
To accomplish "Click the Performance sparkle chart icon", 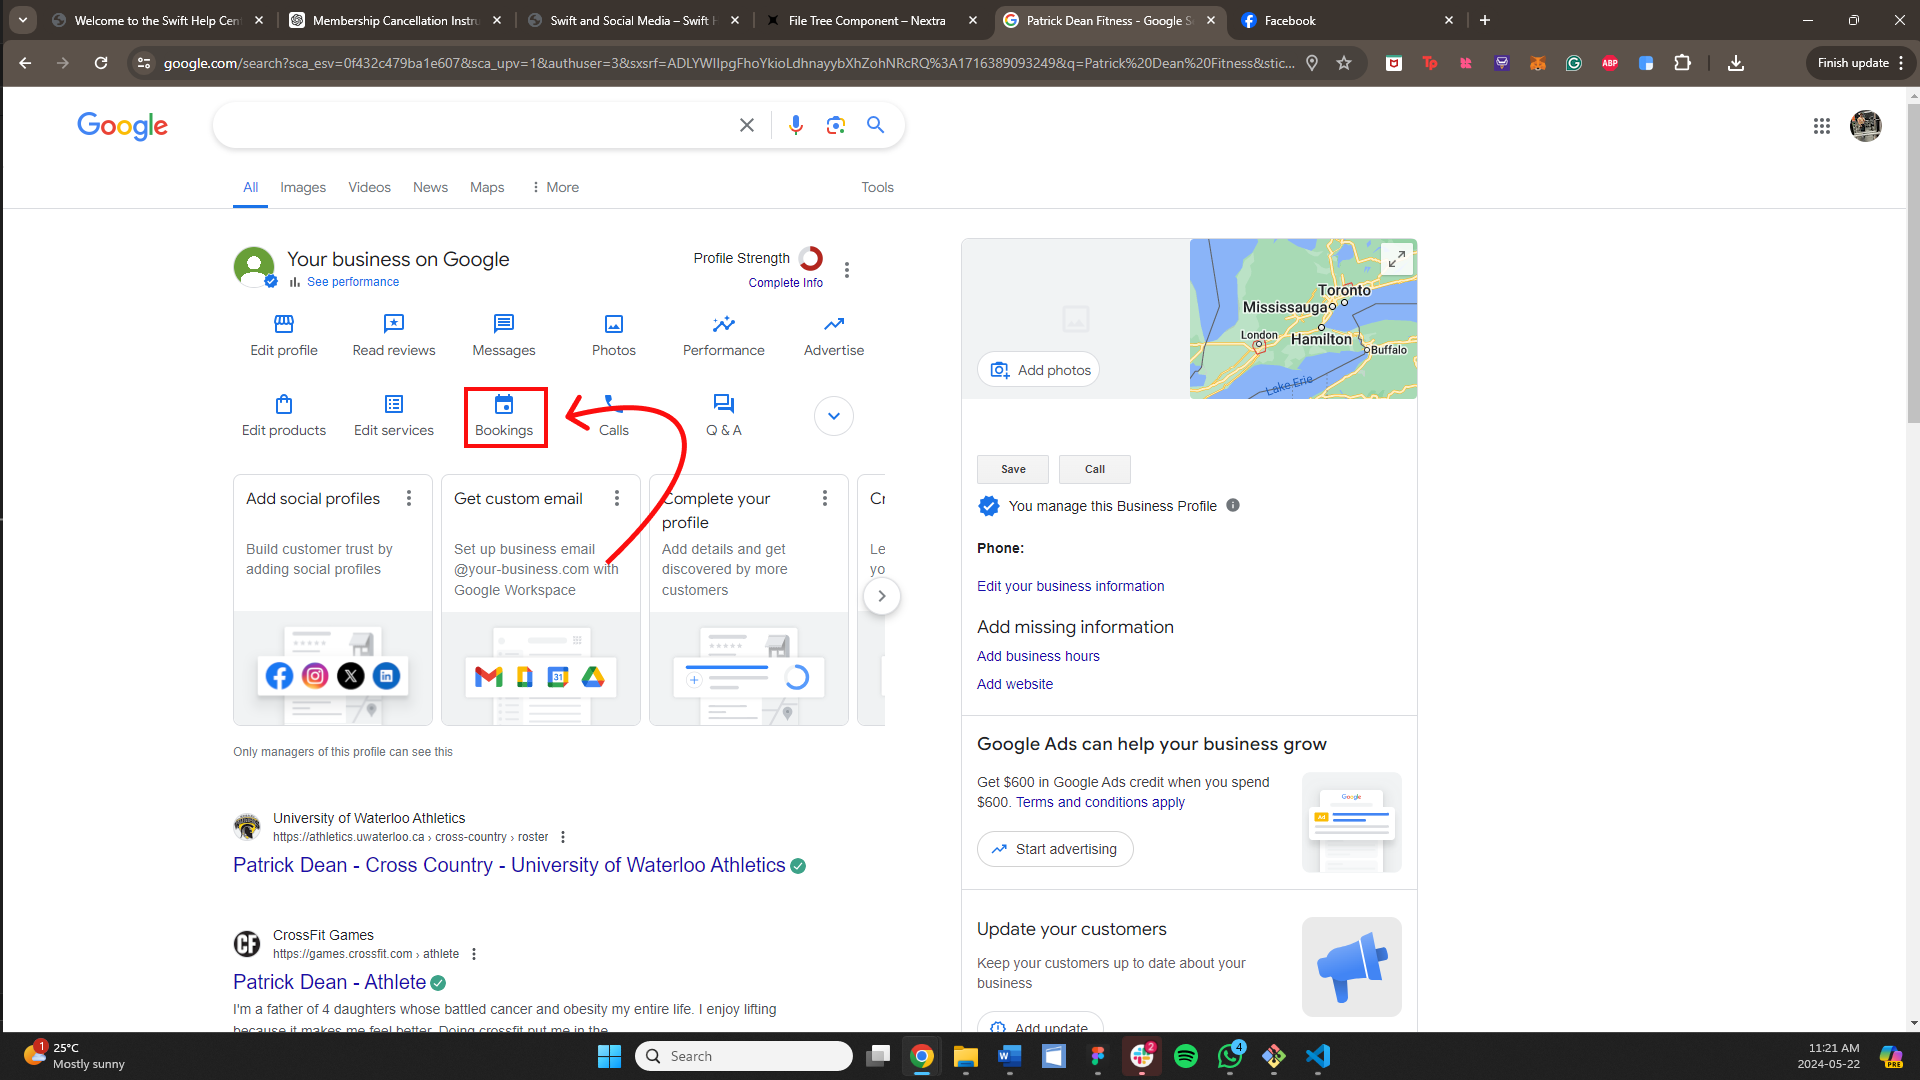I will (x=723, y=324).
